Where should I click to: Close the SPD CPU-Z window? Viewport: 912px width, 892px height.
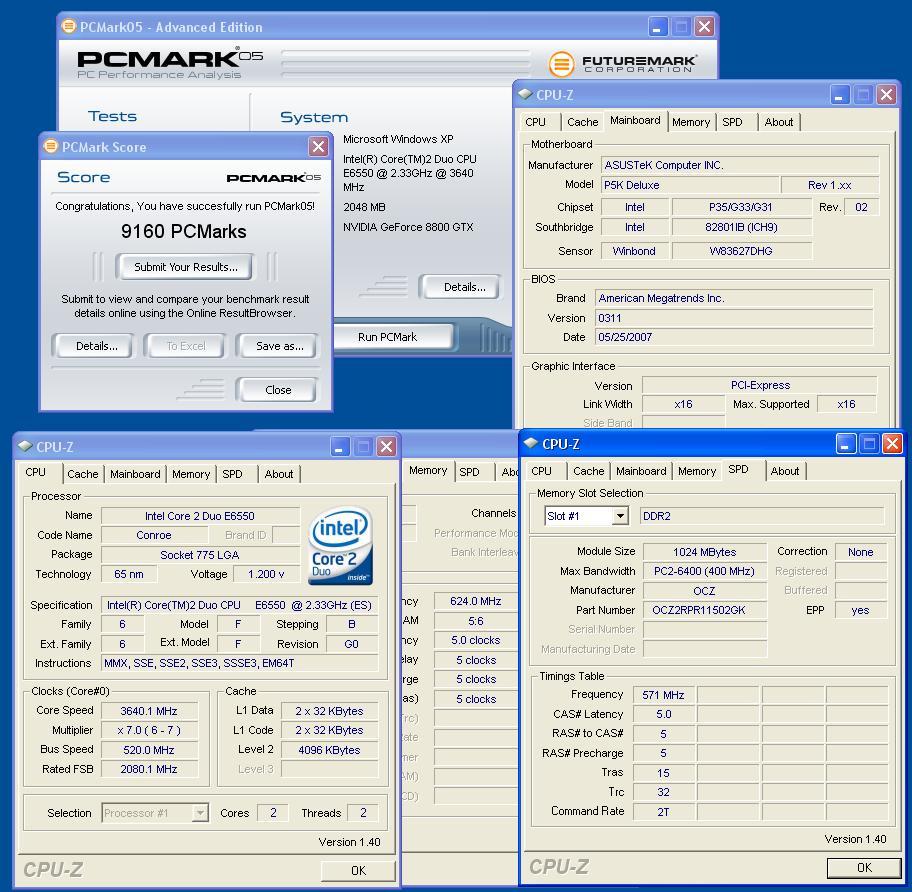click(892, 444)
